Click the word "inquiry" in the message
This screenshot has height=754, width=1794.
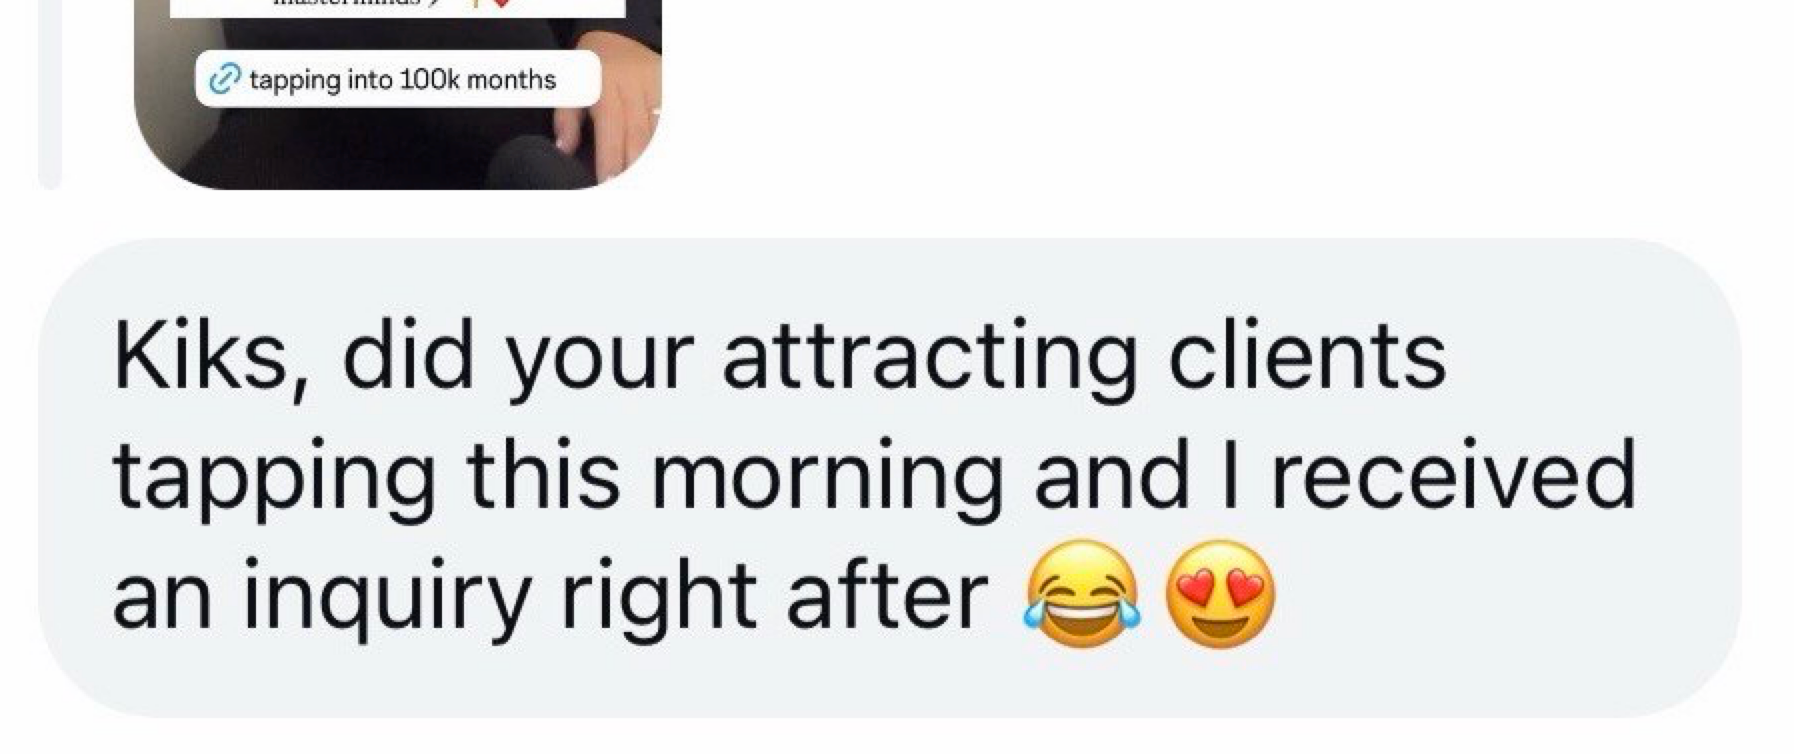click(x=385, y=598)
